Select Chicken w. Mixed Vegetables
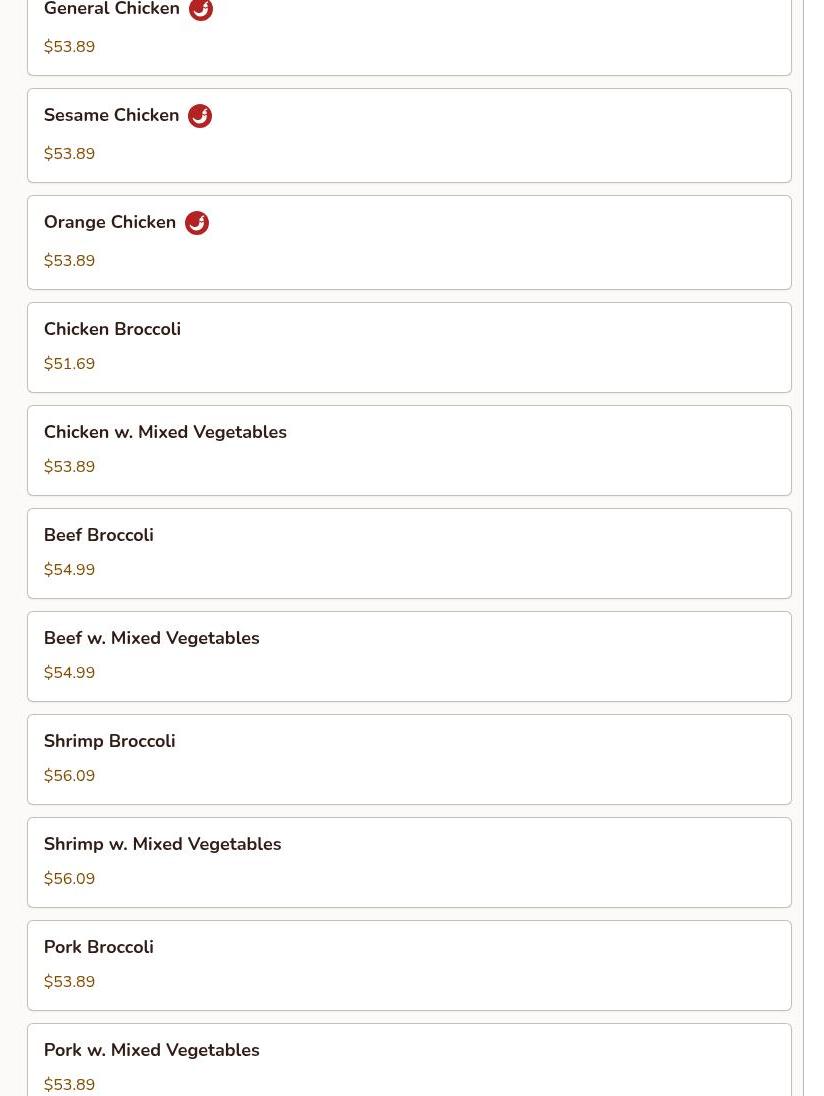Image resolution: width=824 pixels, height=1096 pixels. [x=409, y=450]
